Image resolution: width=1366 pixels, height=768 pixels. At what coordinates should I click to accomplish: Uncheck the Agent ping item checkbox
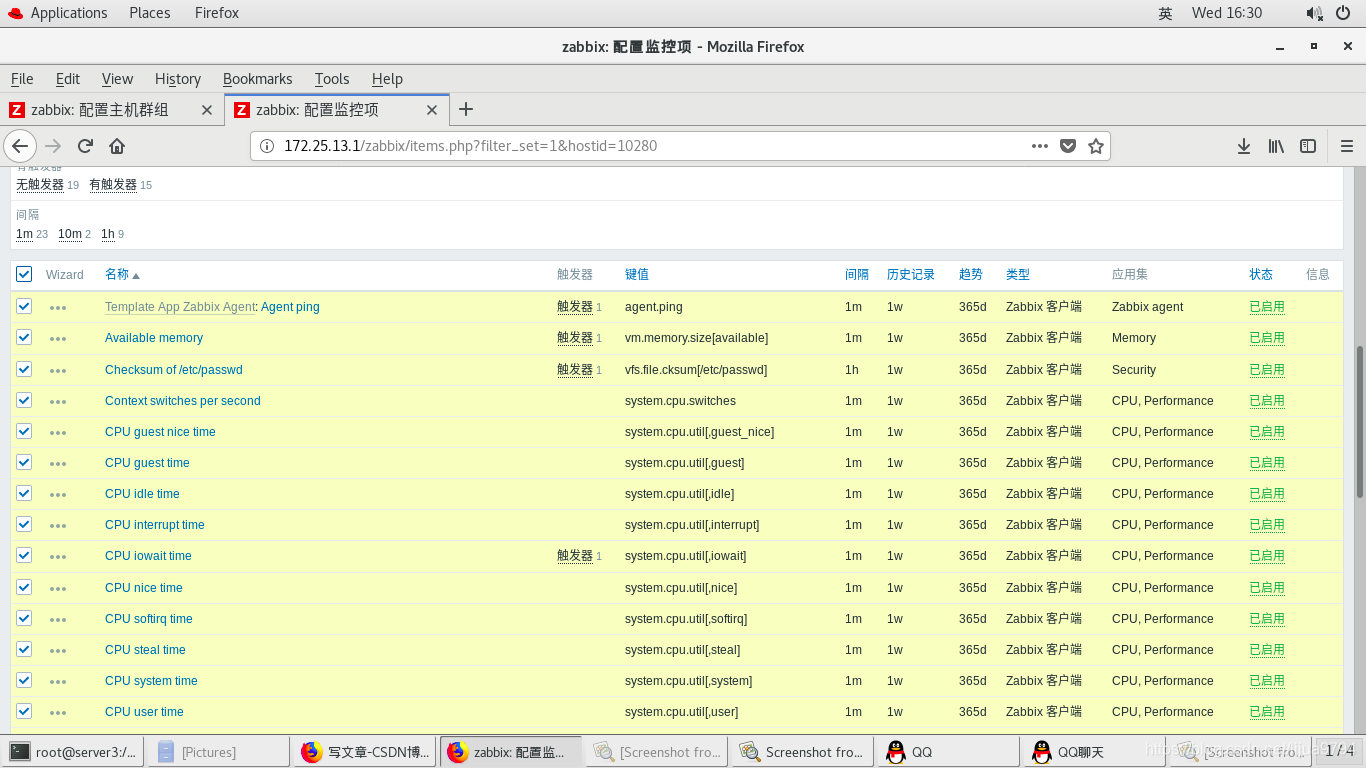(x=24, y=306)
